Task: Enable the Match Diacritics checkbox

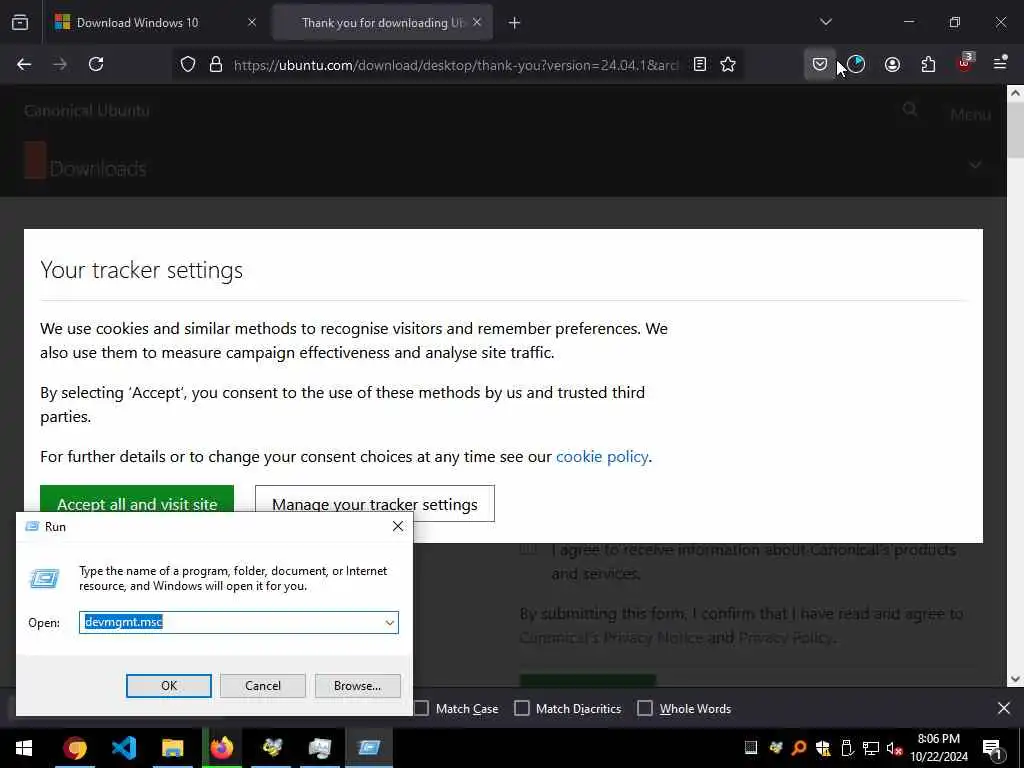Action: (522, 709)
